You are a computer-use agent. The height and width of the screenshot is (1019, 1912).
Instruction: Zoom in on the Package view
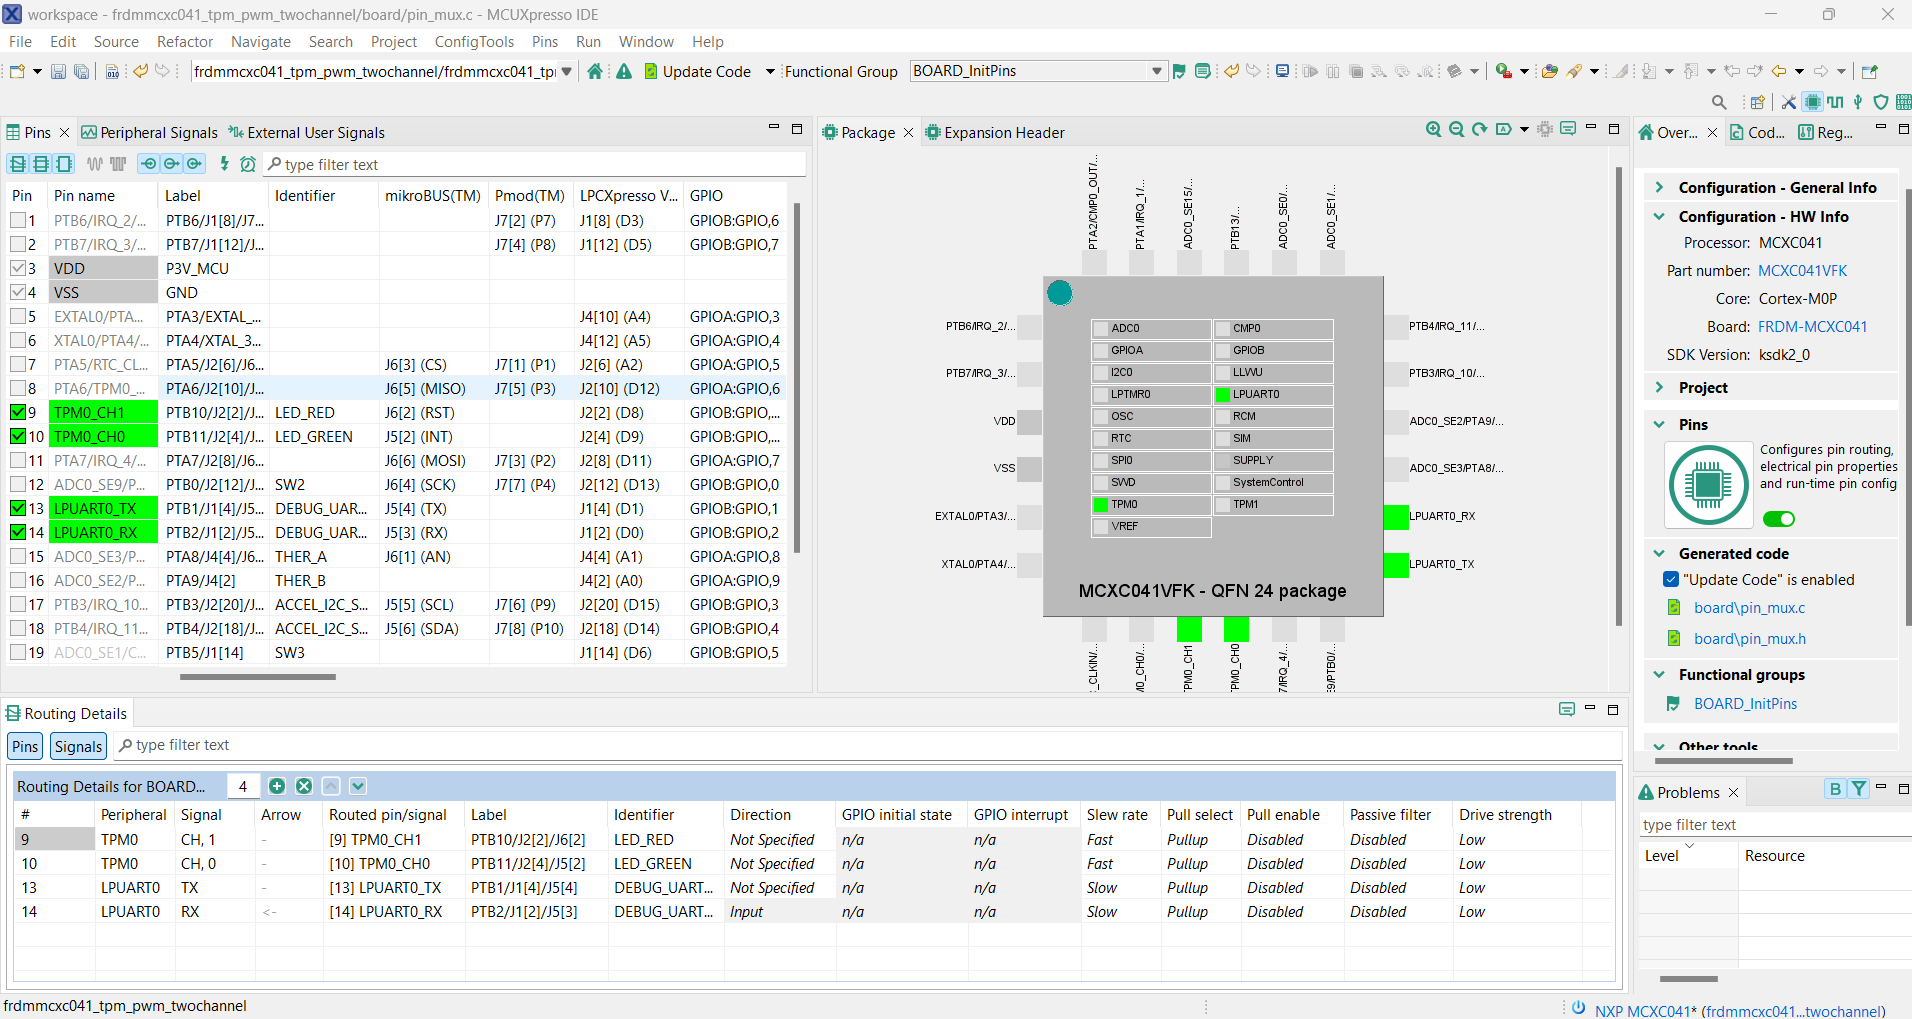[1433, 130]
